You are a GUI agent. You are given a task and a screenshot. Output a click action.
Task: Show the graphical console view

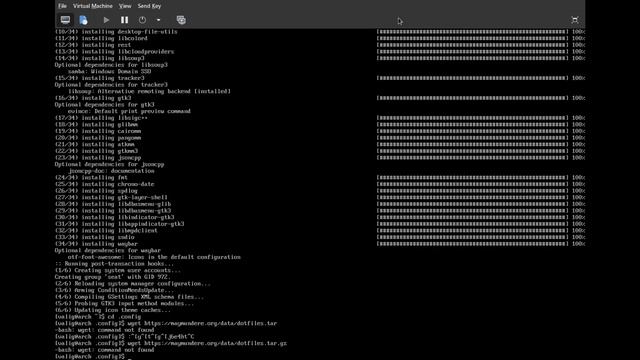tap(65, 20)
